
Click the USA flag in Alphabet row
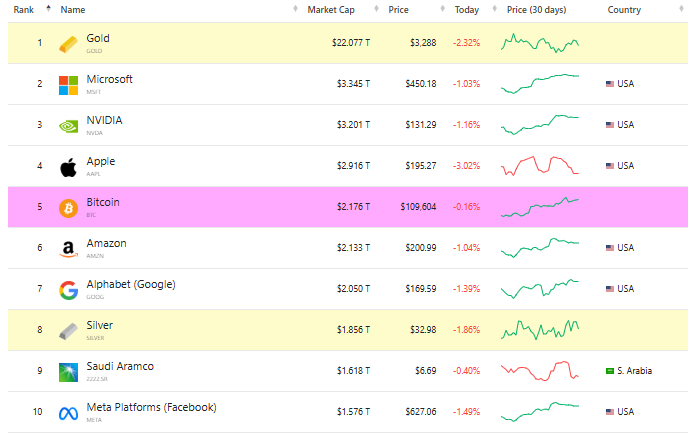pos(610,289)
